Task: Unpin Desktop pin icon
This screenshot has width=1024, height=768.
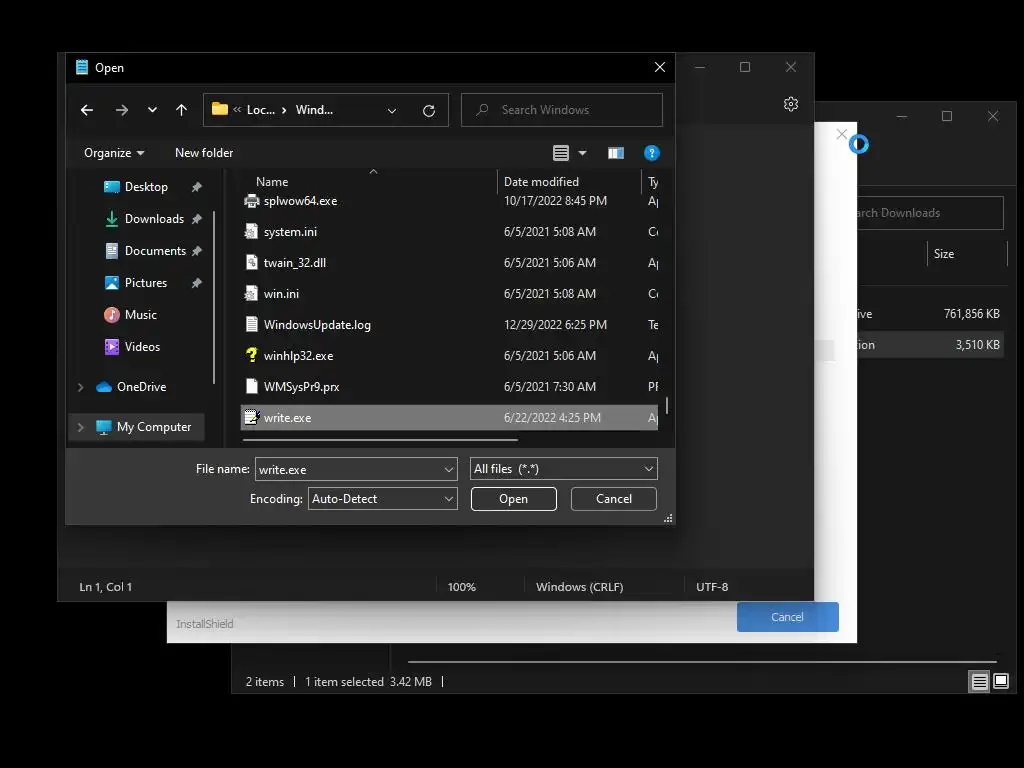Action: 197,187
